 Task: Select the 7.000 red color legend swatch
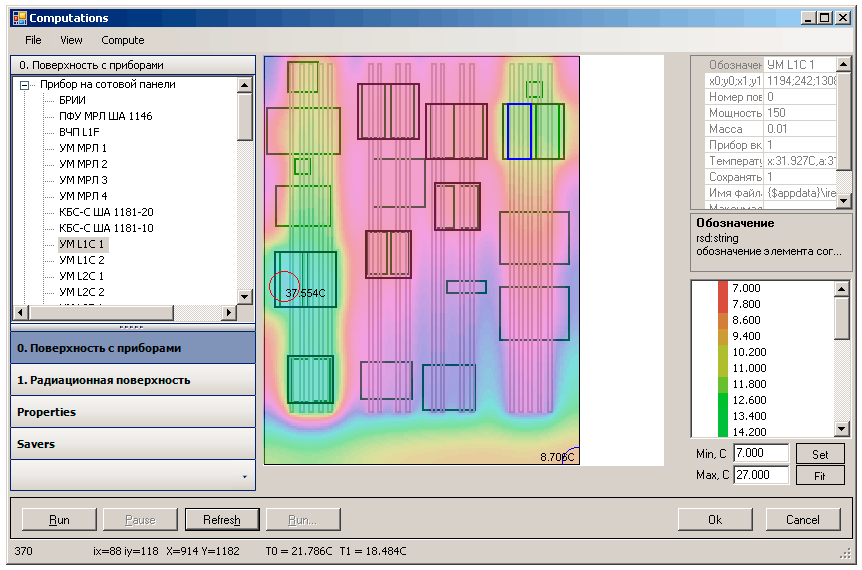point(722,288)
